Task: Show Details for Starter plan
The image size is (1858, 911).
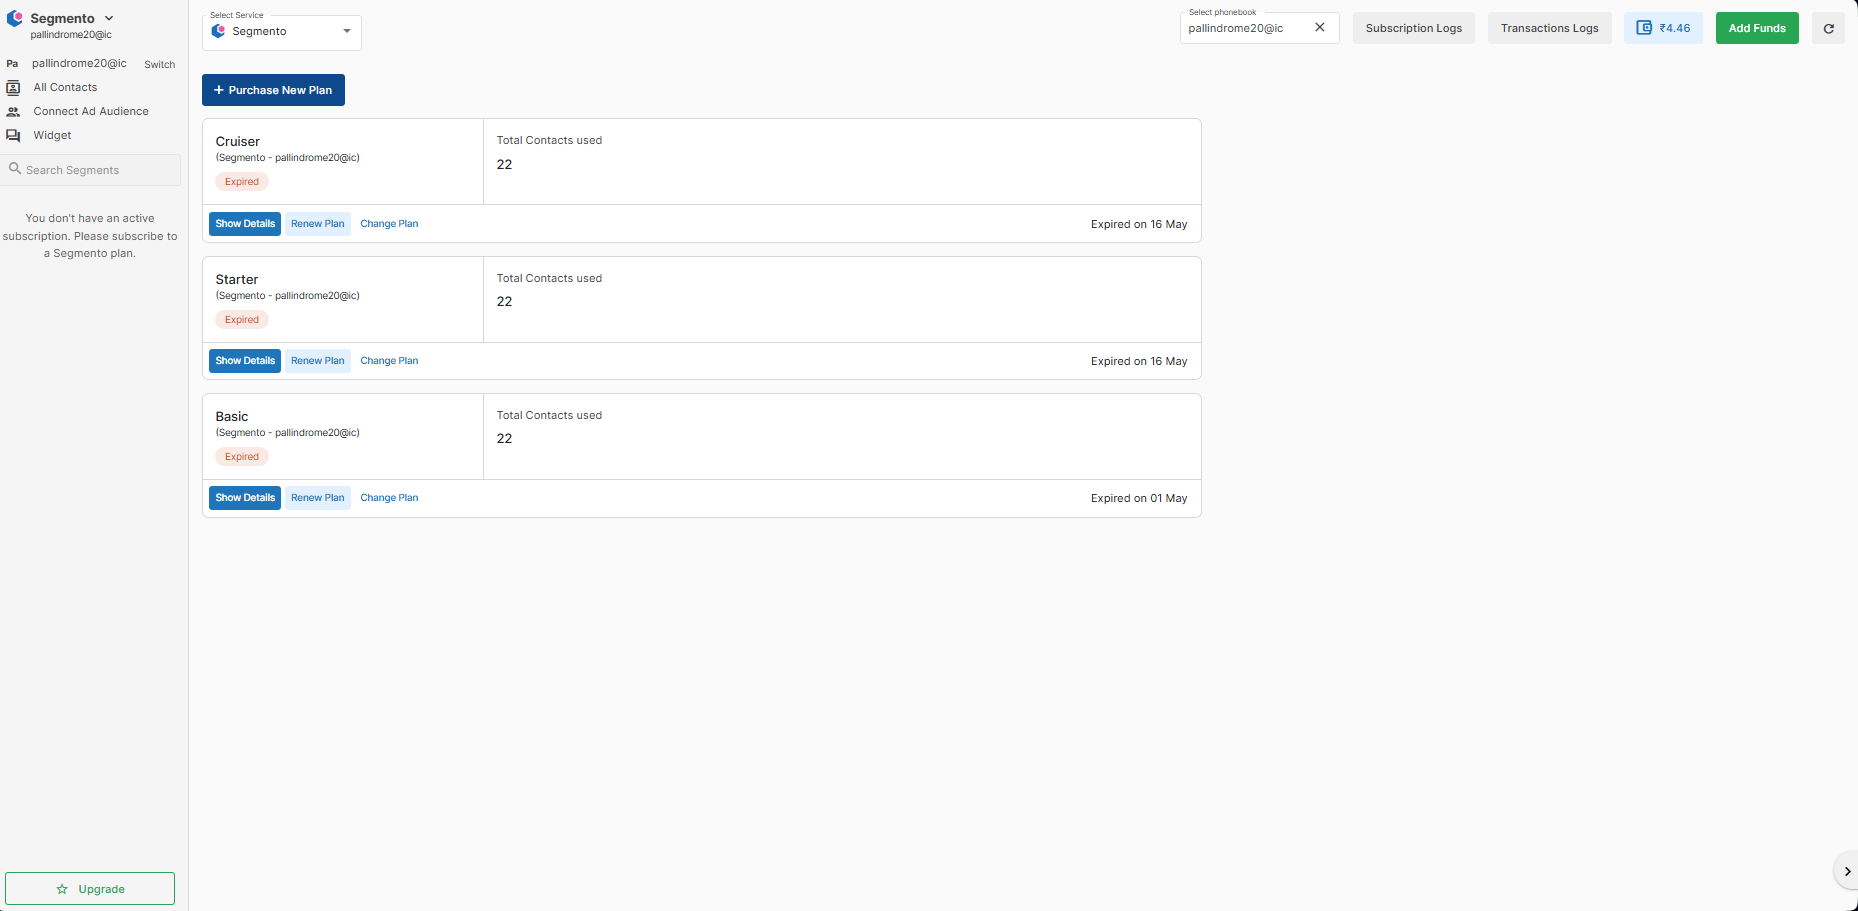Action: [x=245, y=361]
